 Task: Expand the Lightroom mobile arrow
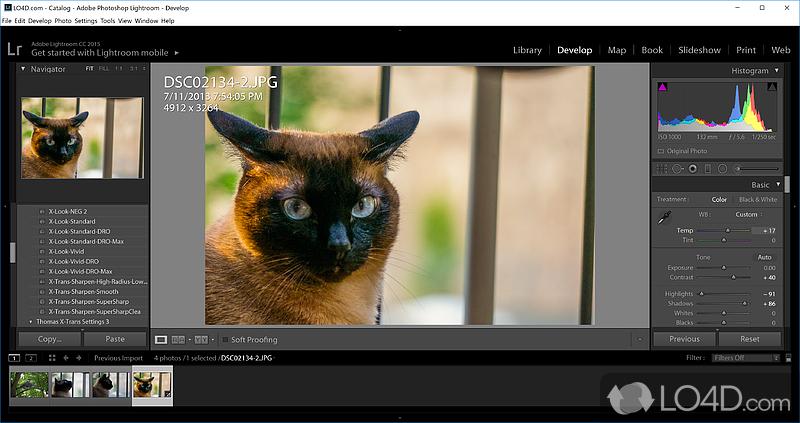click(177, 53)
